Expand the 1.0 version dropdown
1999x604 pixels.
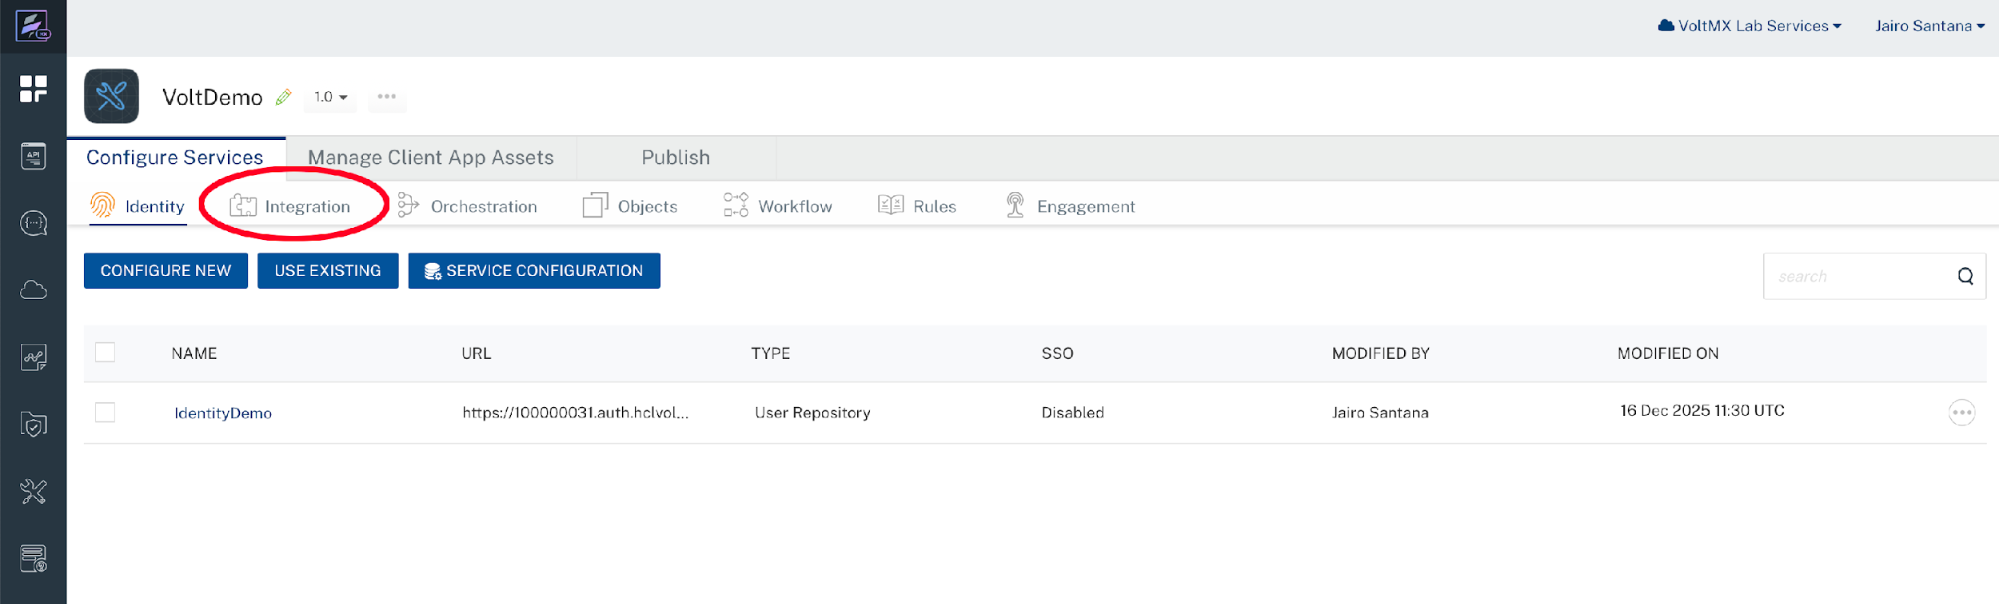click(x=331, y=97)
